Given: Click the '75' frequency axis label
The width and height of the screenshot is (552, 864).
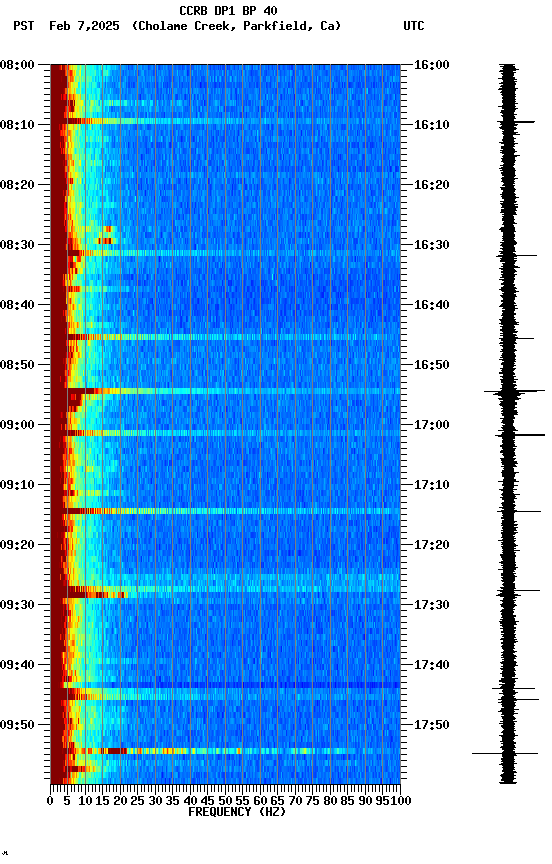Looking at the screenshot, I should pos(313,802).
